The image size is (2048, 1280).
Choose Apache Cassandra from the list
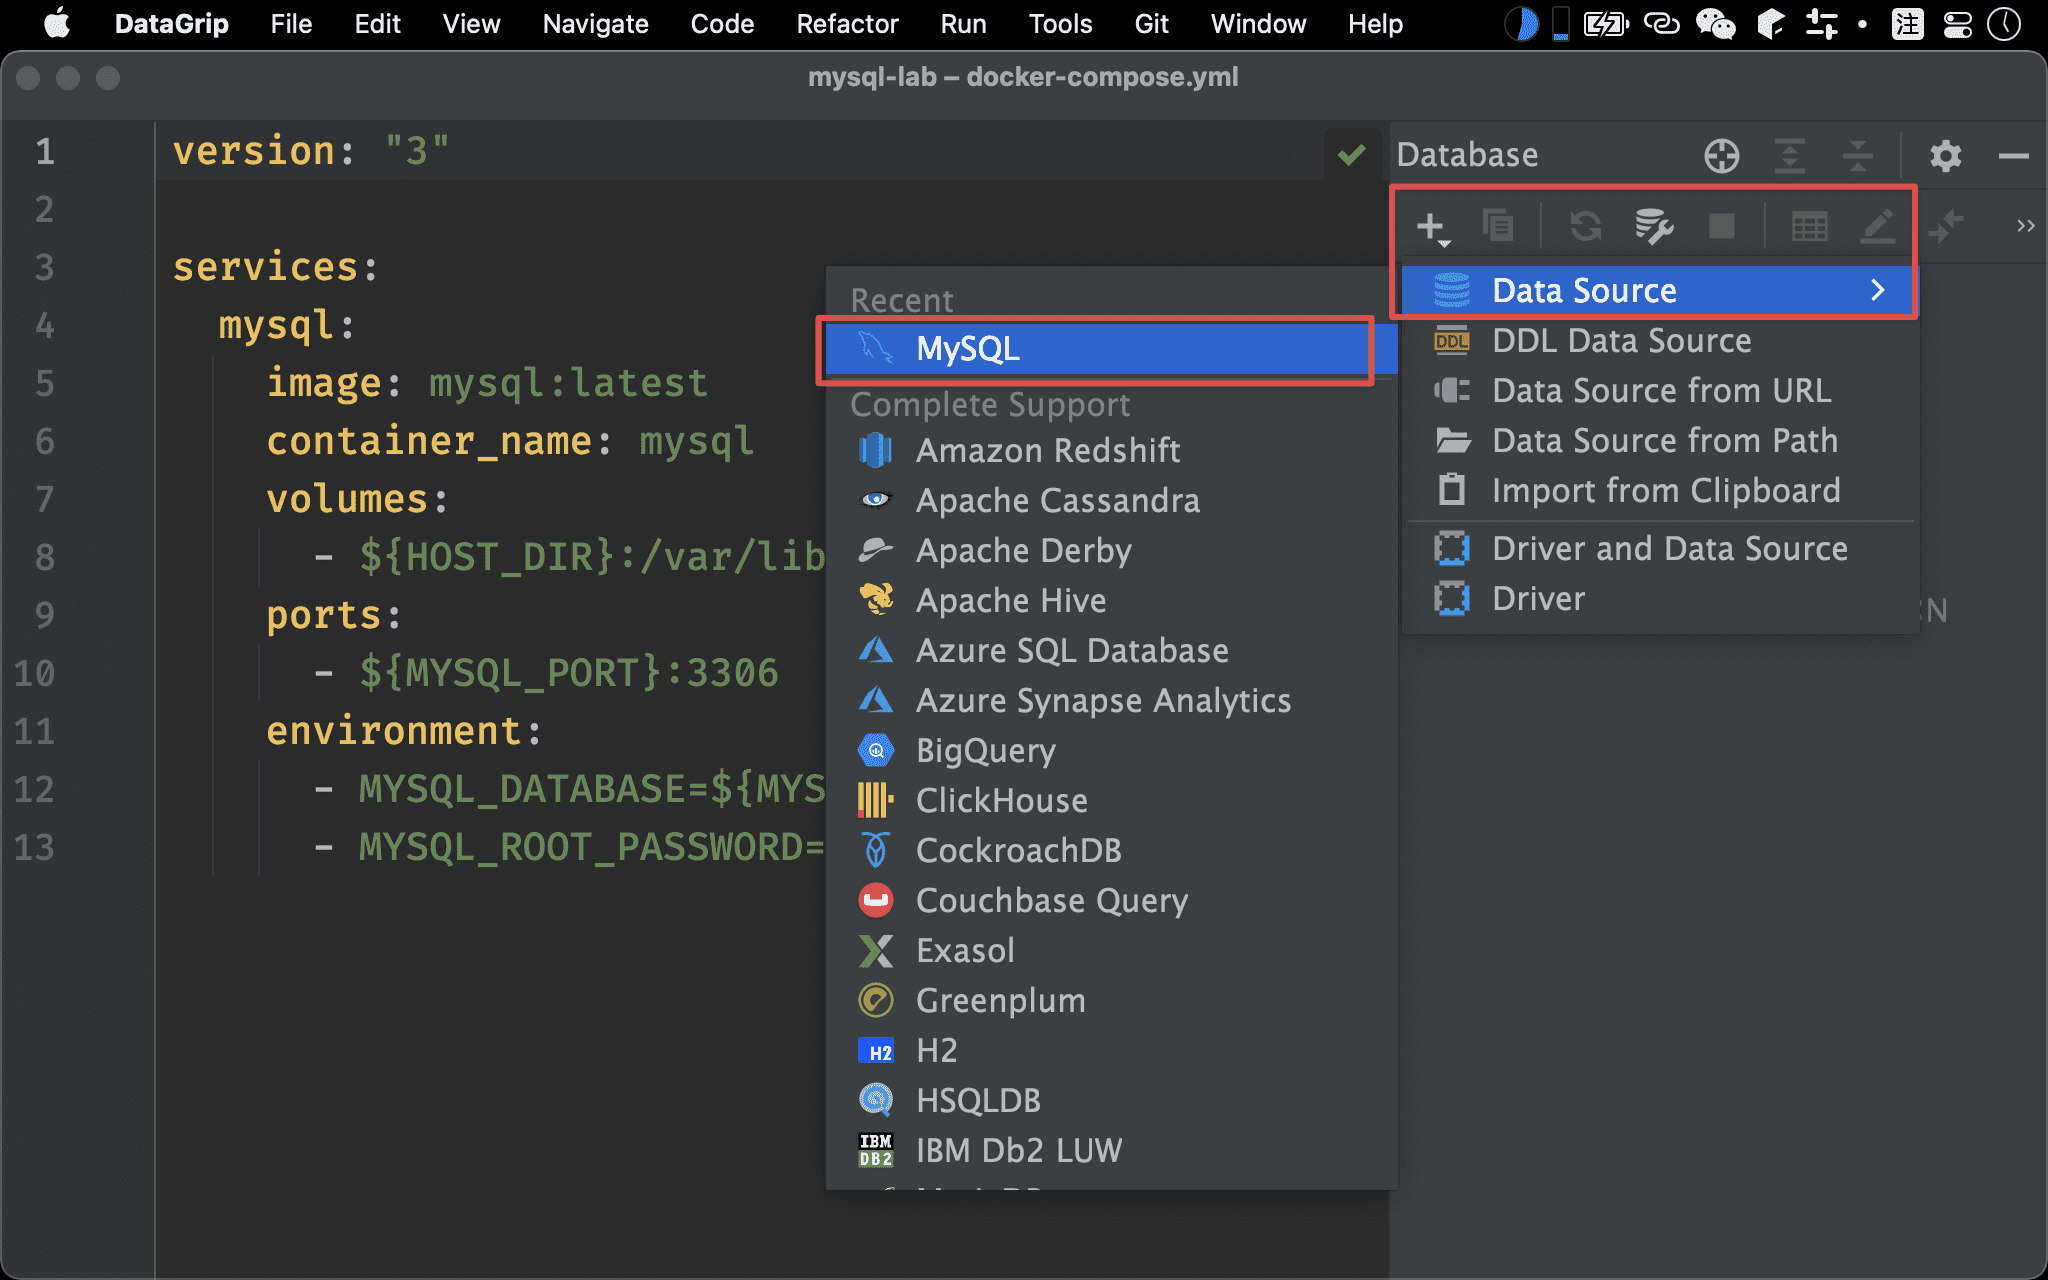click(1111, 500)
